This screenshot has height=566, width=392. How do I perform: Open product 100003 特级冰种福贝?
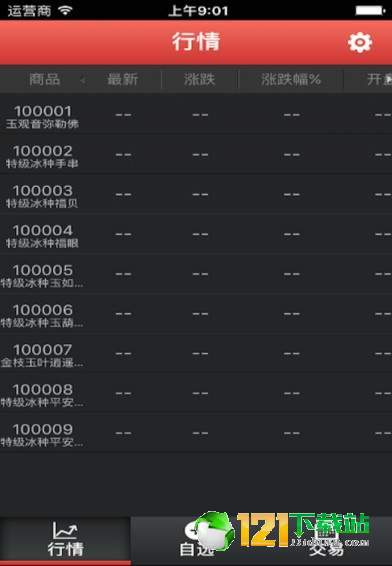click(x=196, y=195)
